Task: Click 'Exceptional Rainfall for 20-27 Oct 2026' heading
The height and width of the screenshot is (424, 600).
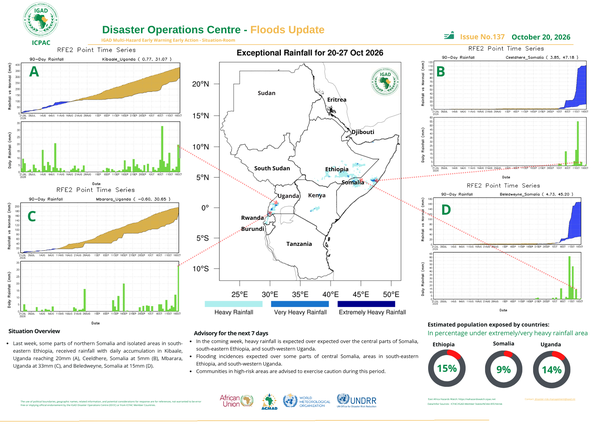Action: 310,53
